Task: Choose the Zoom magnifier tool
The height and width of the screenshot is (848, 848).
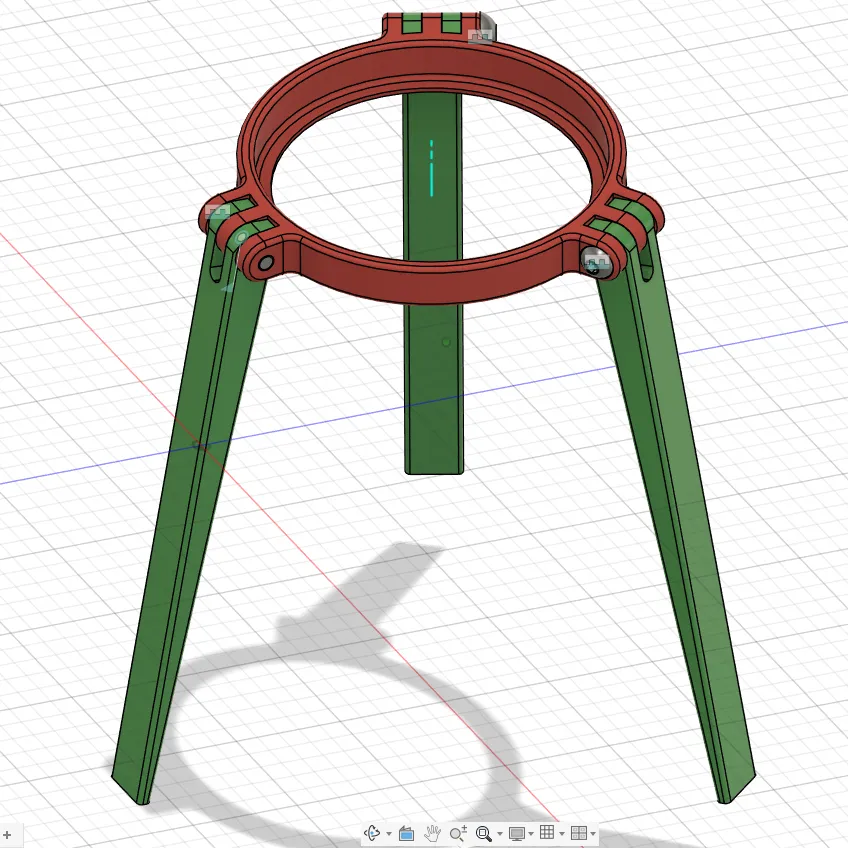Action: (x=458, y=833)
